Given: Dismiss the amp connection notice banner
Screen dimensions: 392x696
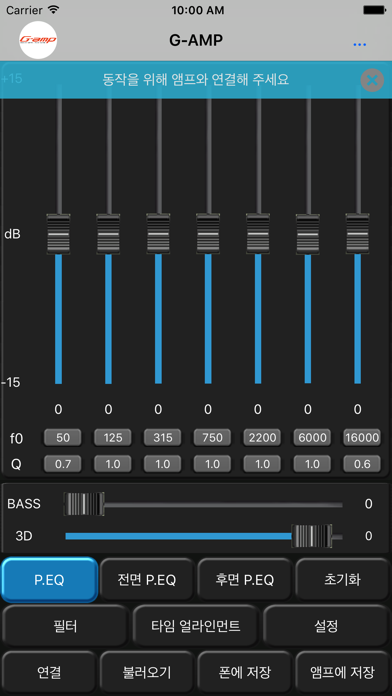Looking at the screenshot, I should pos(372,80).
